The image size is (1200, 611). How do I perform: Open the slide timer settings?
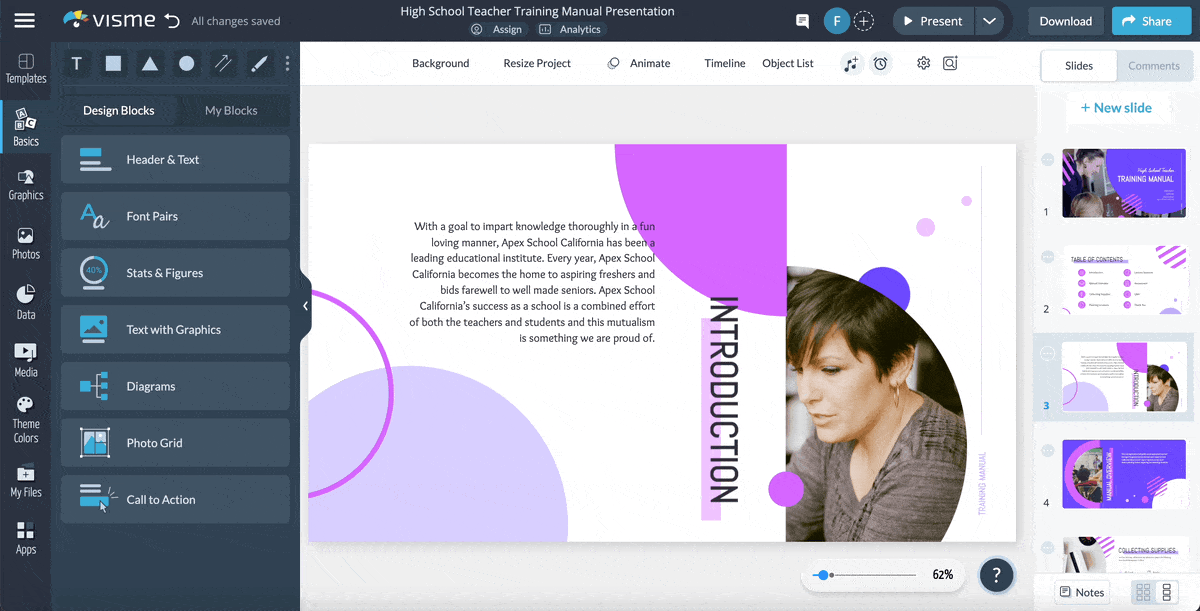[881, 63]
